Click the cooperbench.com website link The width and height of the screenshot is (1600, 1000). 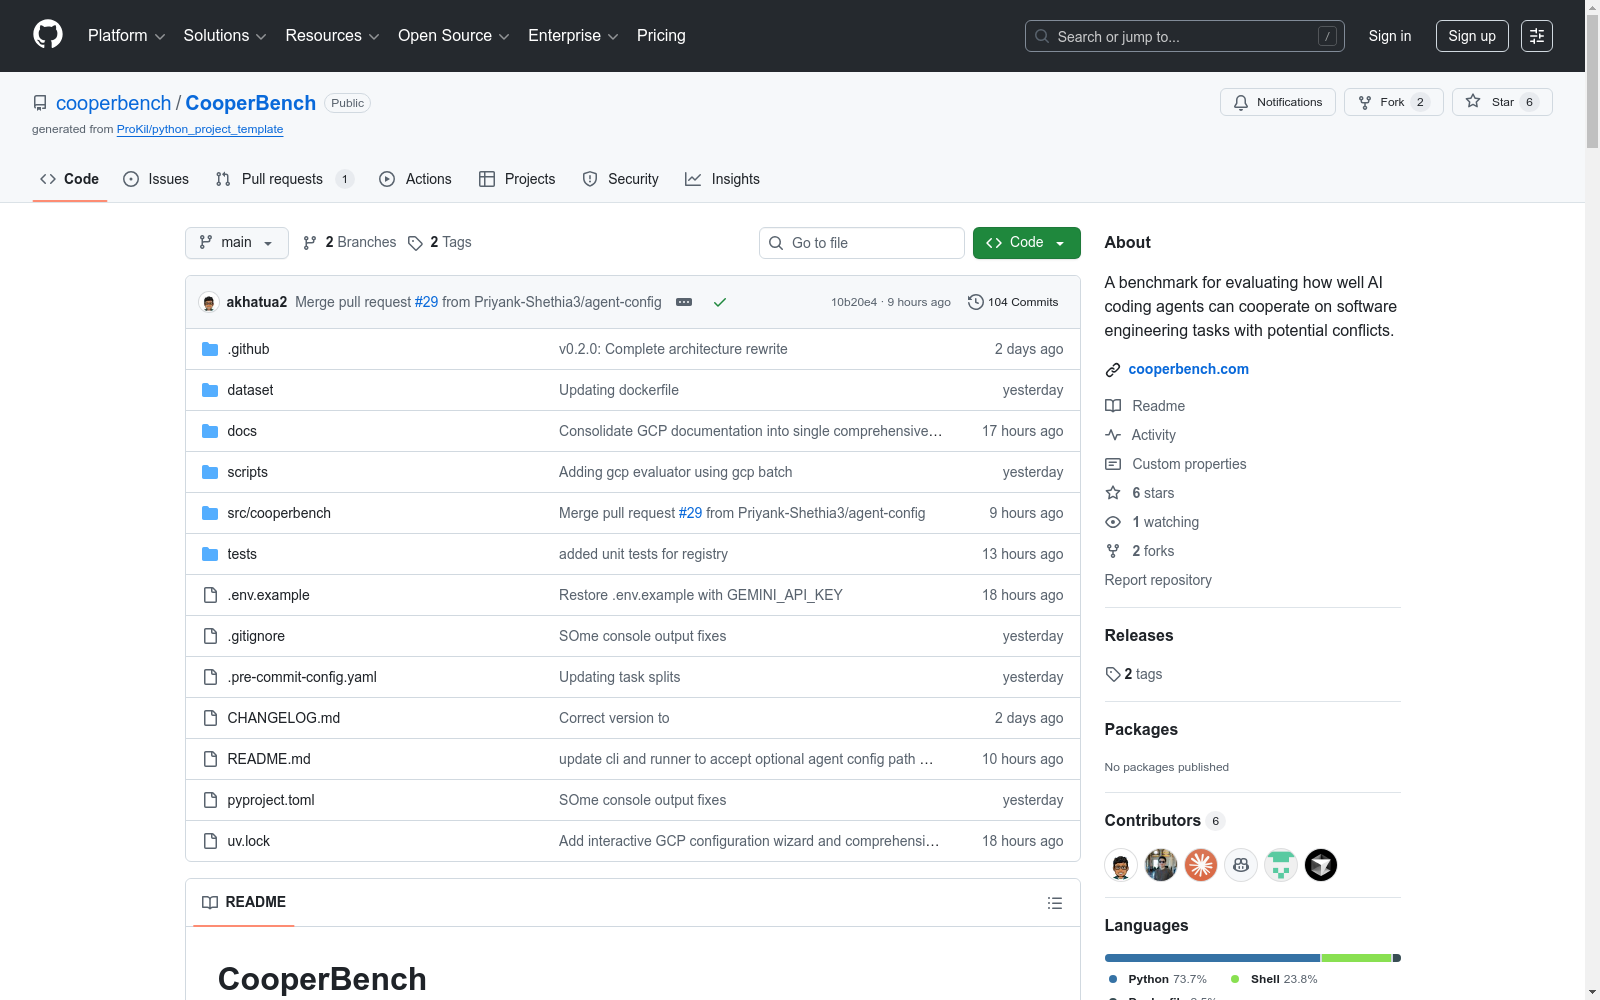[x=1188, y=369]
